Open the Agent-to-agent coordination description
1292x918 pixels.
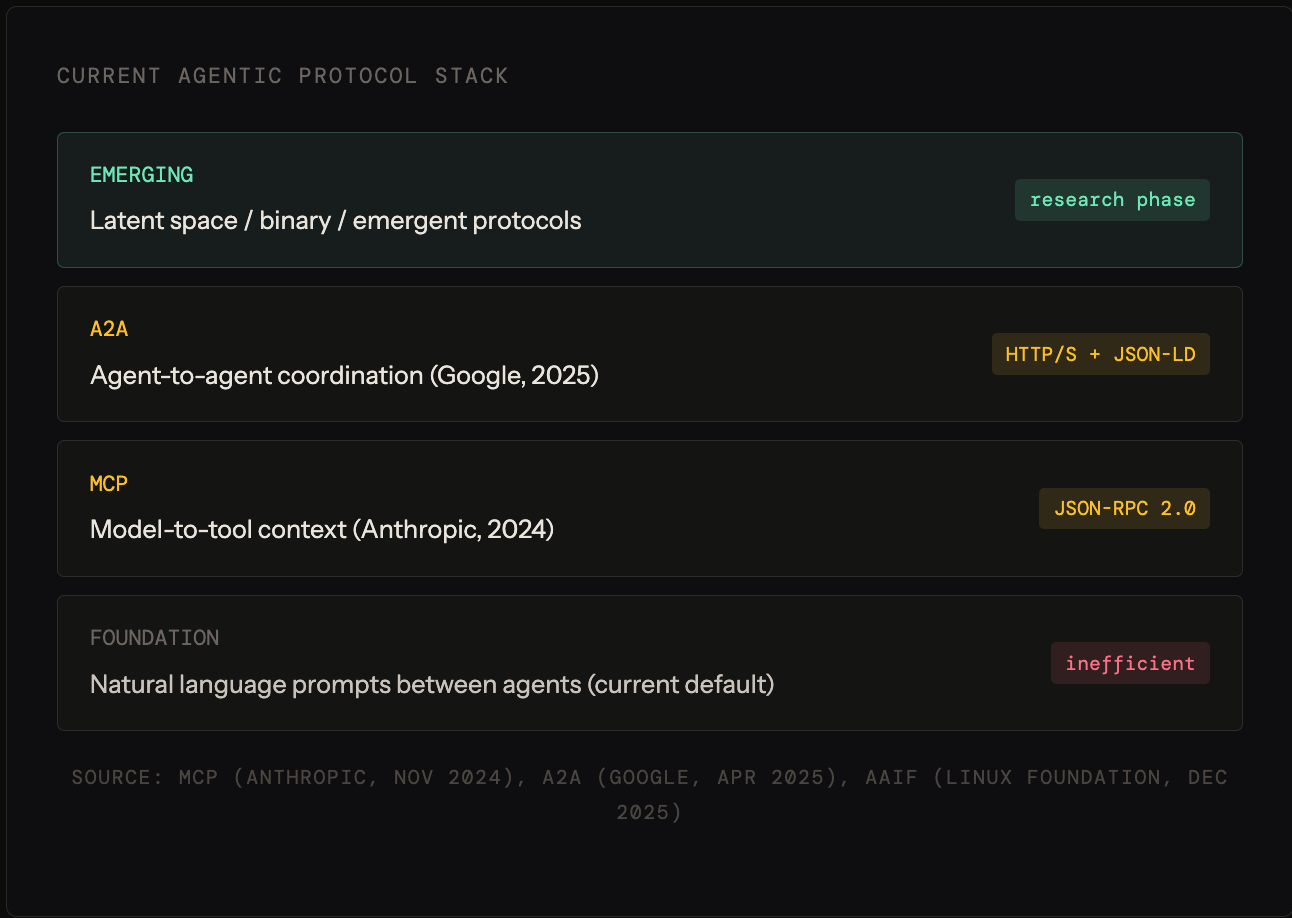(344, 375)
